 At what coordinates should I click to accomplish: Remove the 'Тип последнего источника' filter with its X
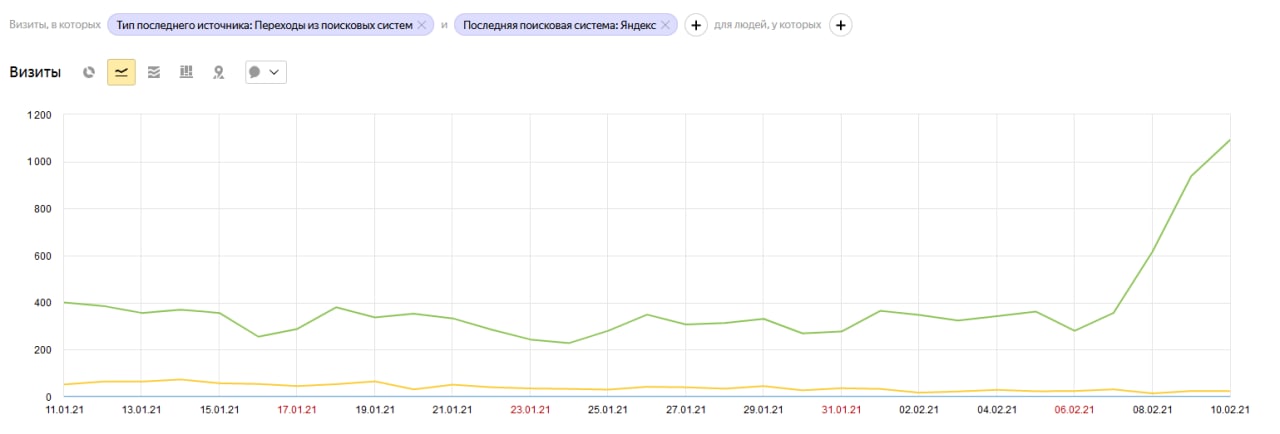[422, 25]
